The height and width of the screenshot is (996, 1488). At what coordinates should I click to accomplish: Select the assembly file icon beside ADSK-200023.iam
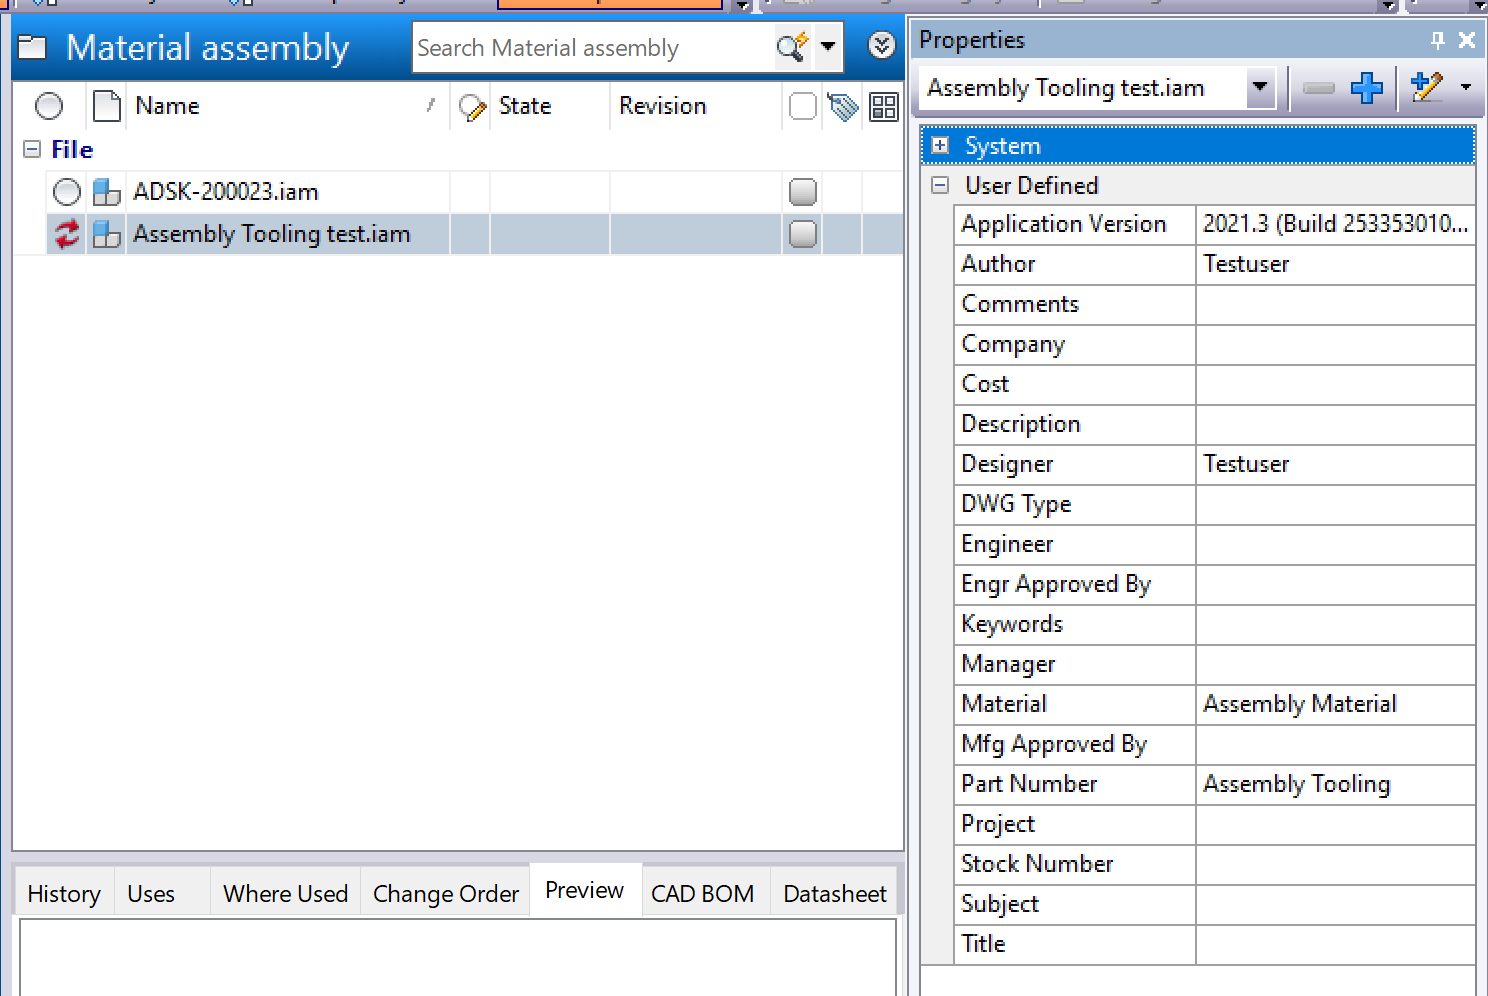click(105, 191)
